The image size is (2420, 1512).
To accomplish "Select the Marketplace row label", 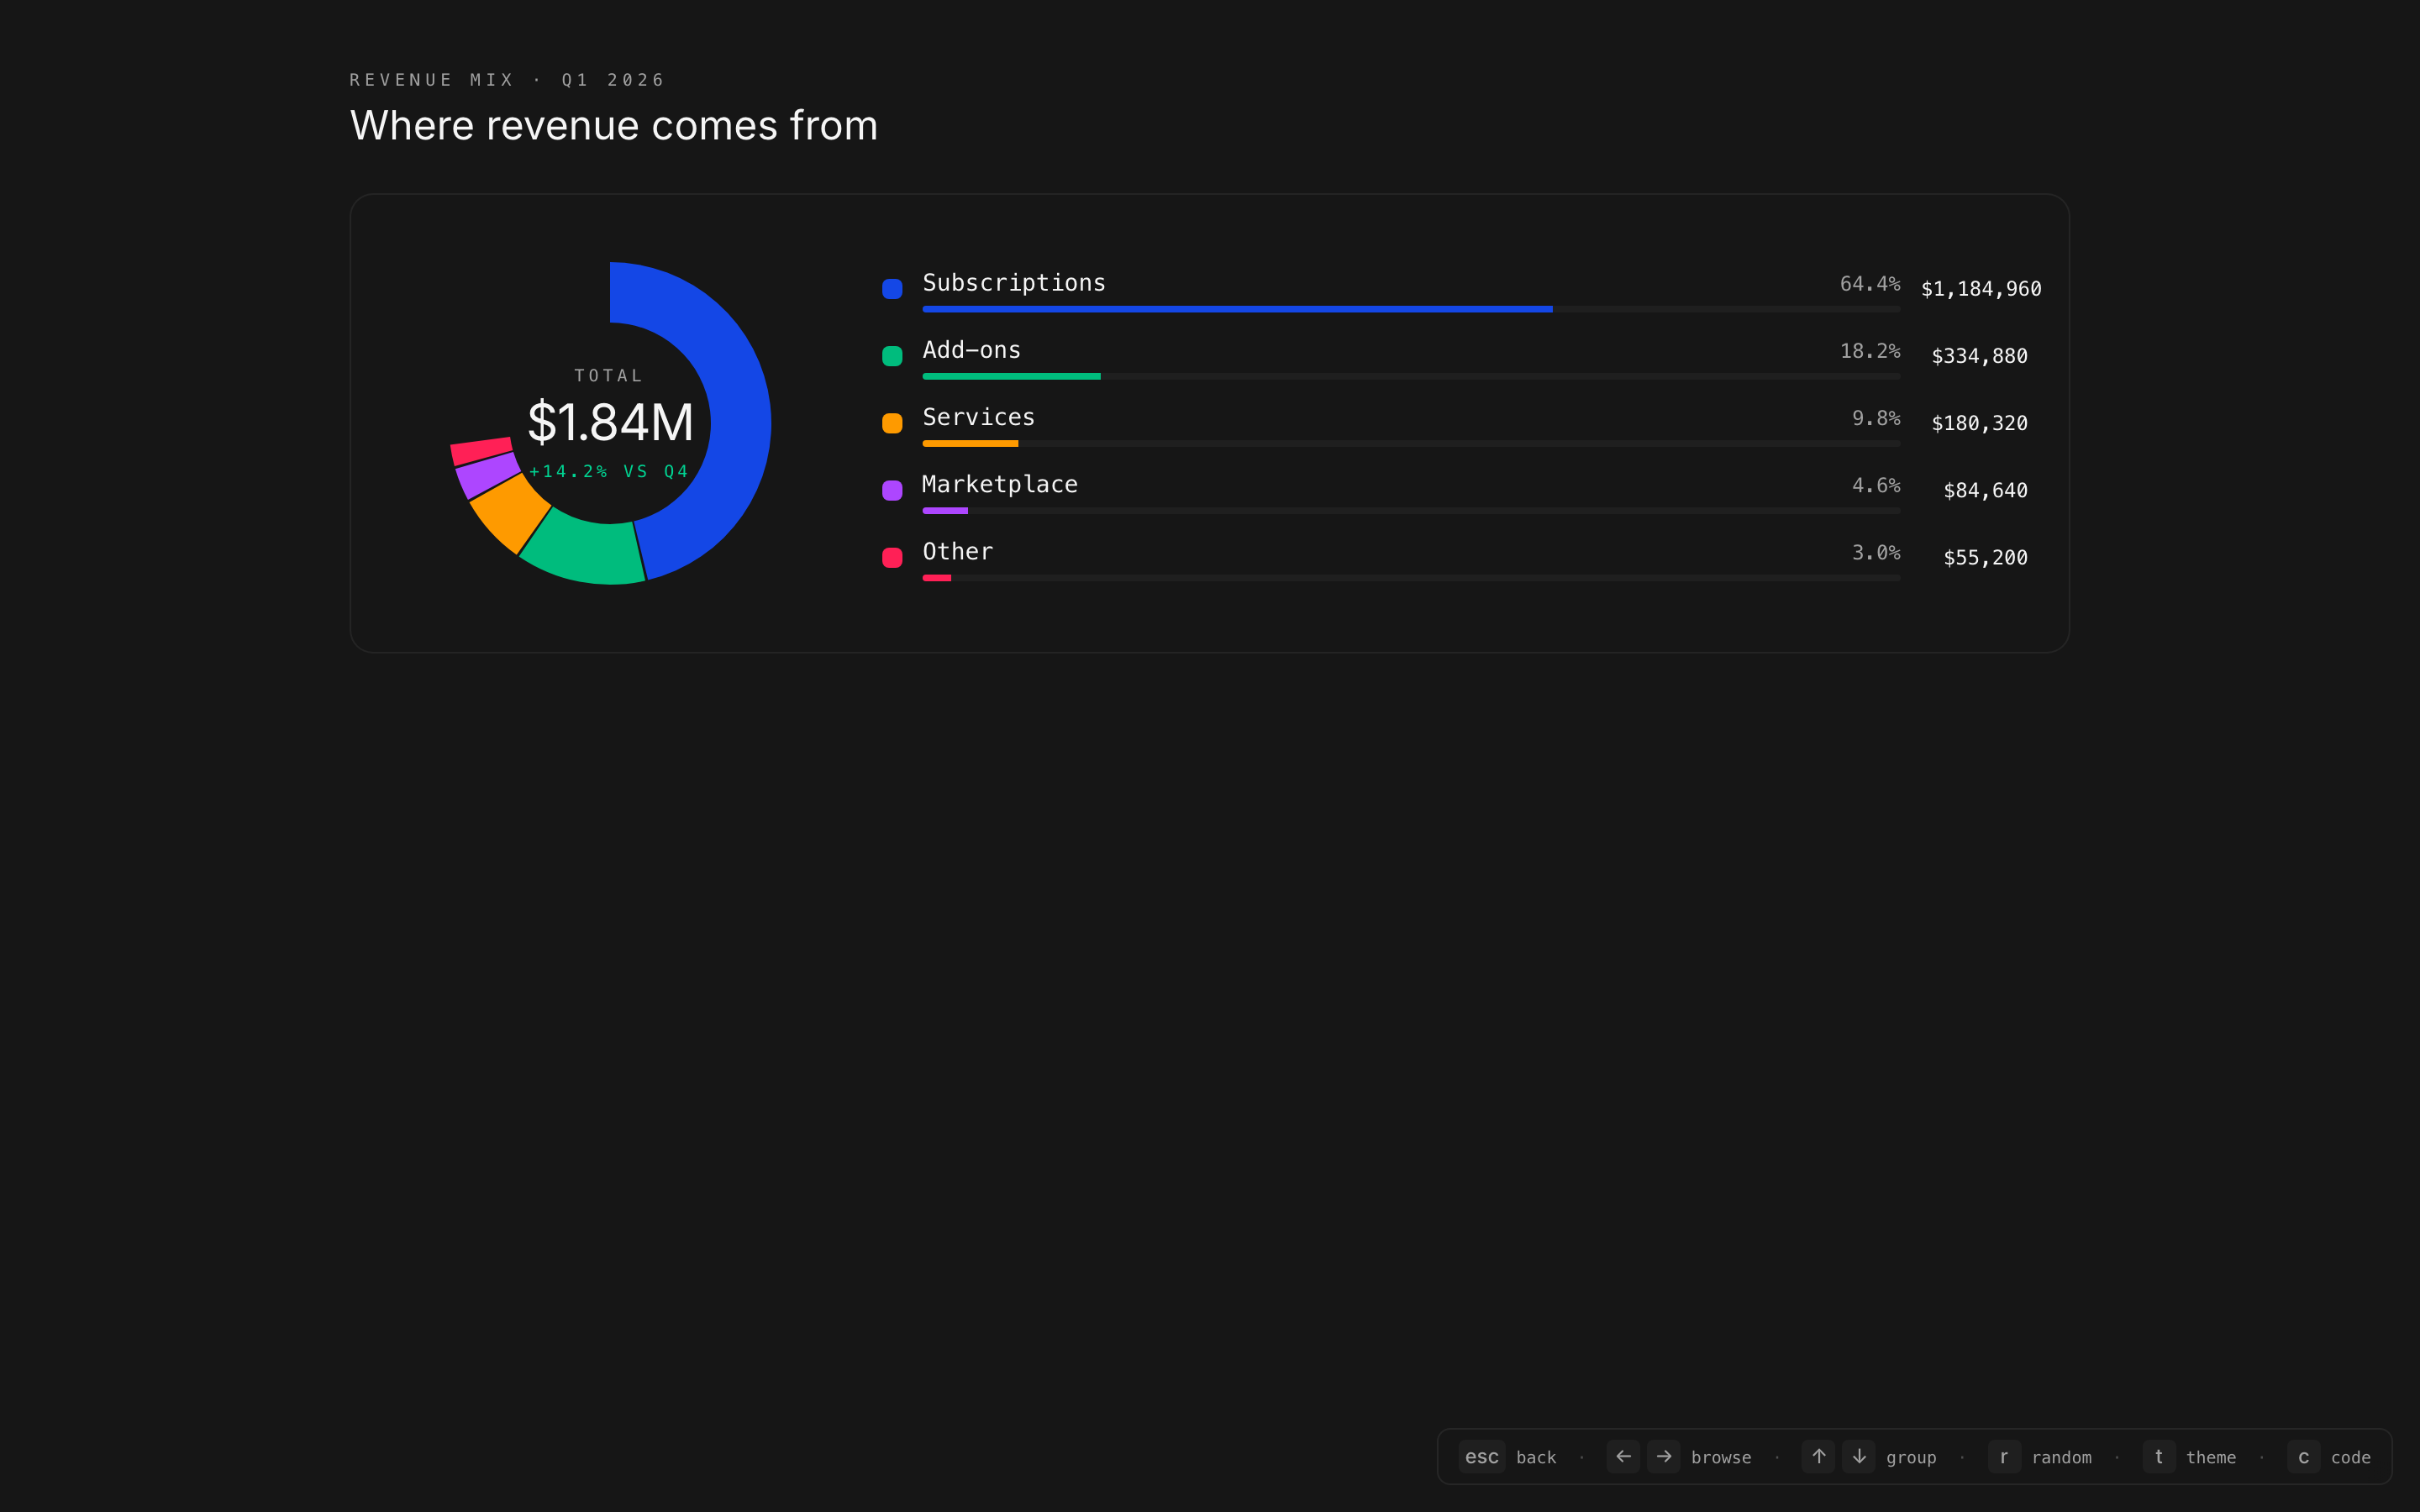I will click(999, 484).
